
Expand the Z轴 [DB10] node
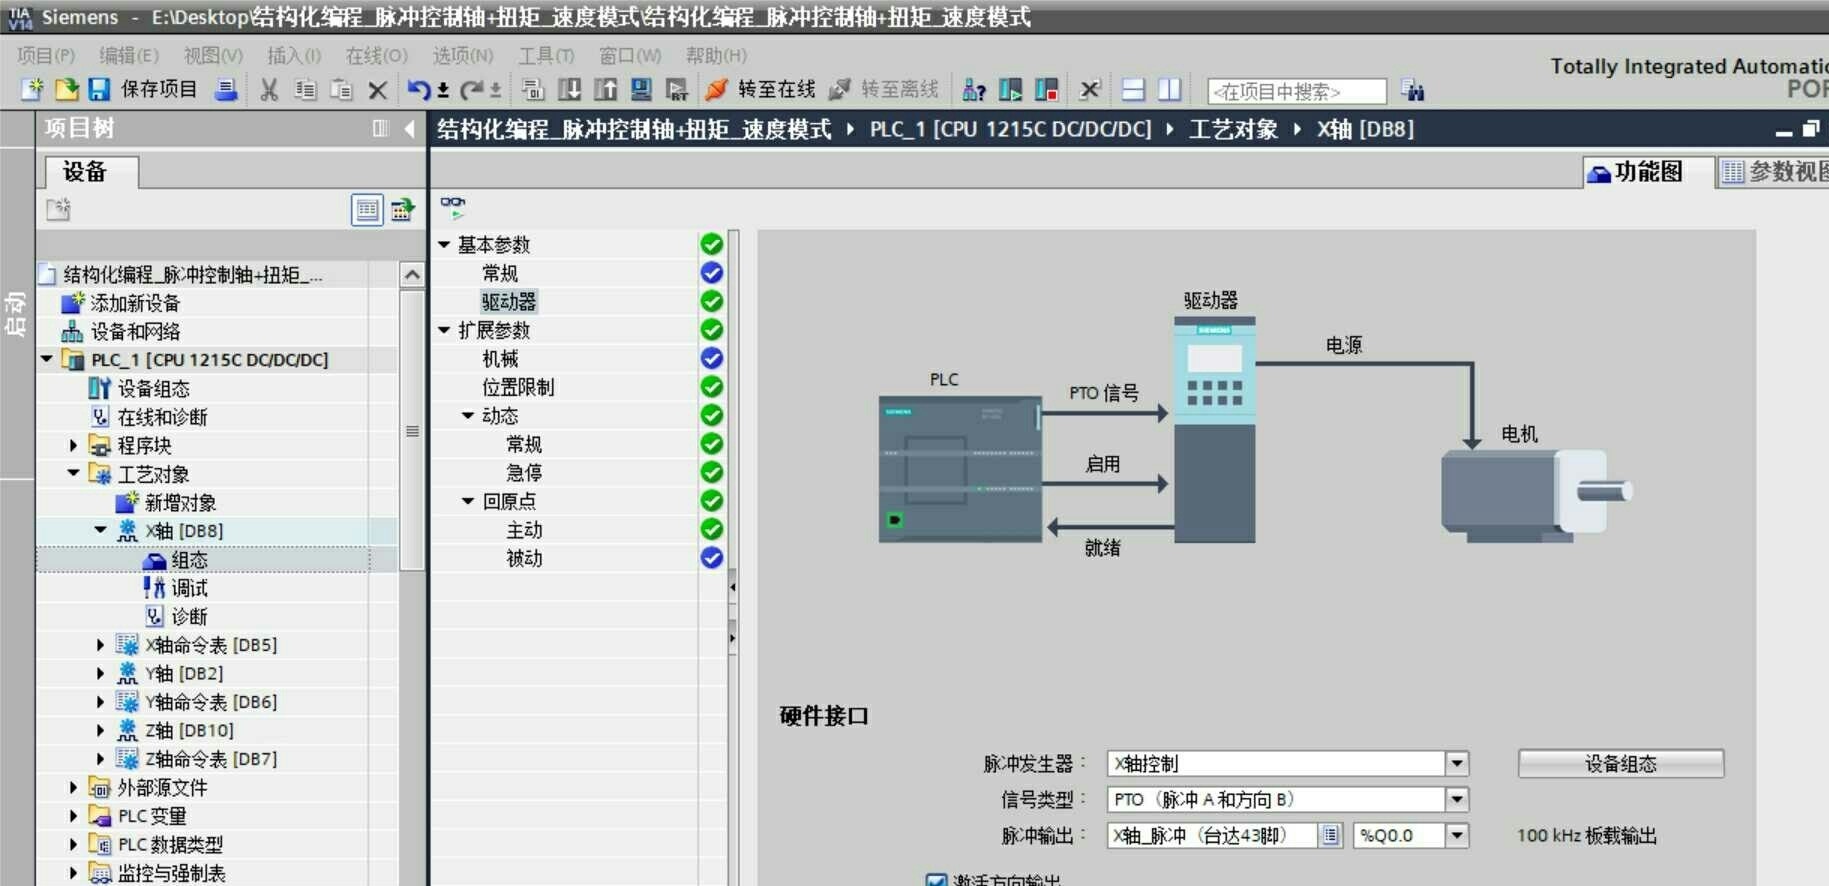(100, 731)
